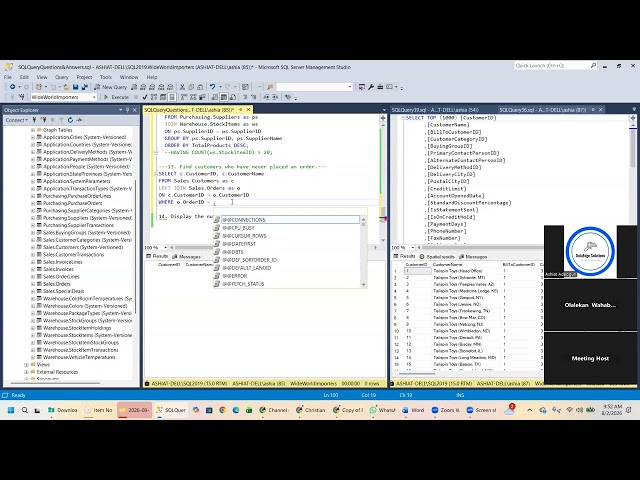Click the green Execute button
The height and width of the screenshot is (480, 640).
tap(116, 97)
